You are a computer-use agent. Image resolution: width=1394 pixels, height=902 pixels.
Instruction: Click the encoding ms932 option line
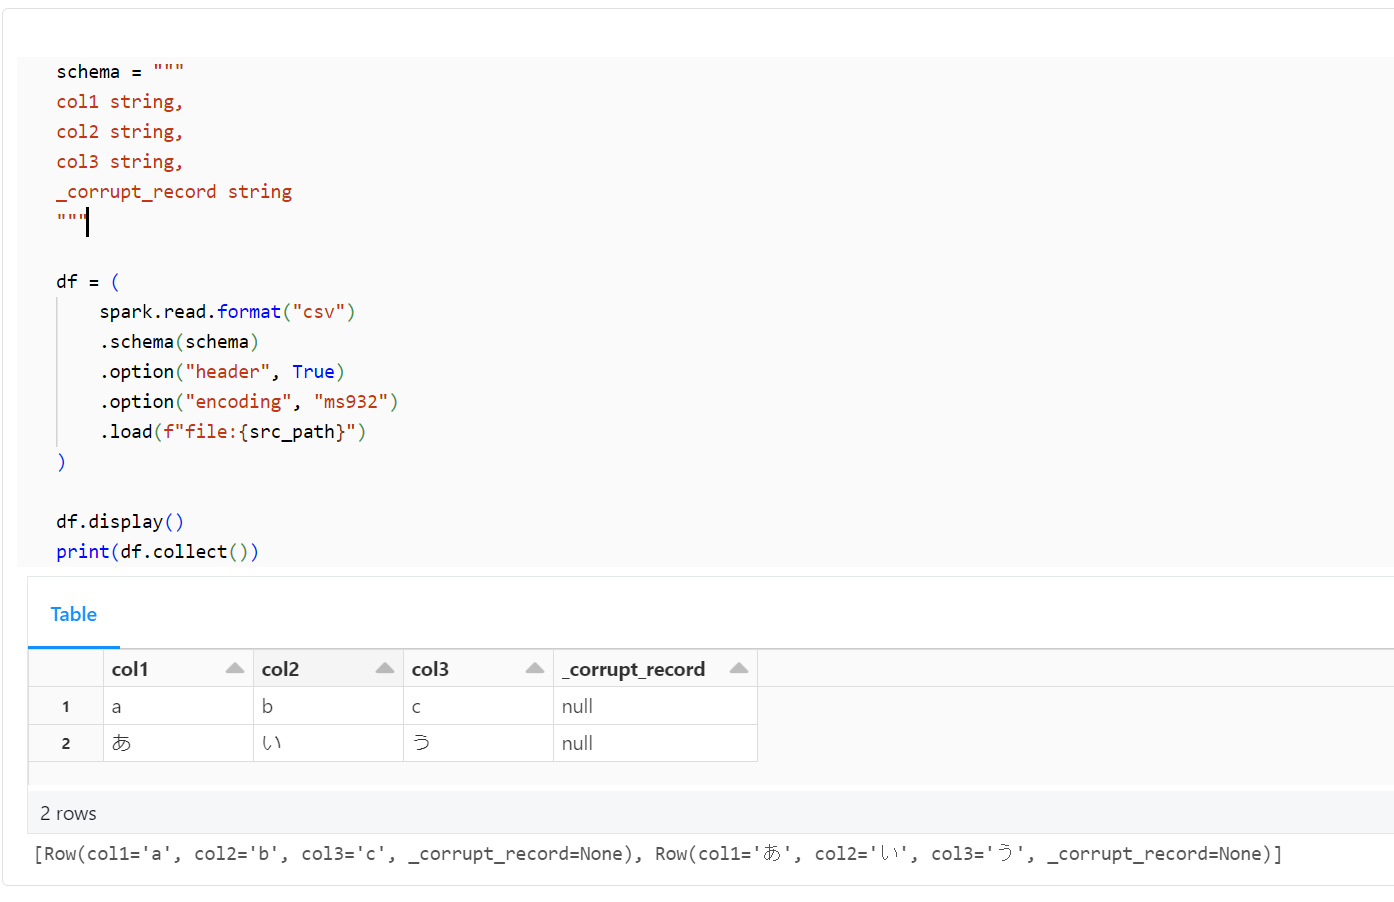[249, 402]
